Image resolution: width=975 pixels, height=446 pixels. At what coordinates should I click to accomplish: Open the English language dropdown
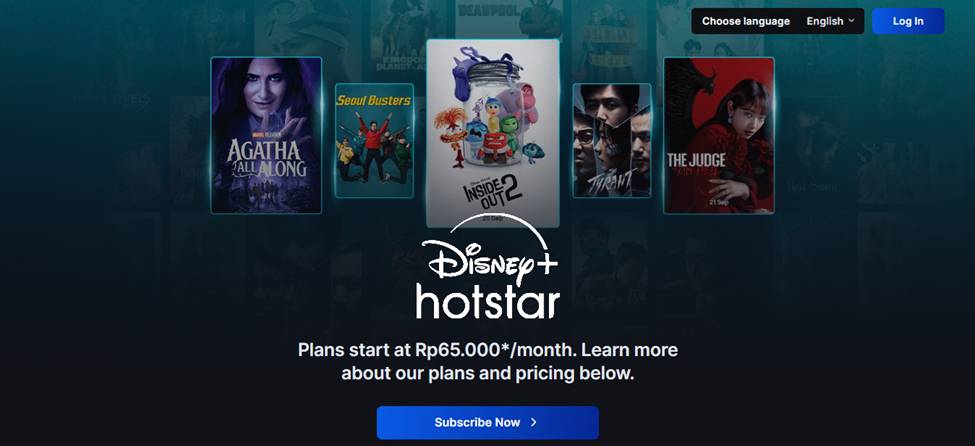[830, 21]
